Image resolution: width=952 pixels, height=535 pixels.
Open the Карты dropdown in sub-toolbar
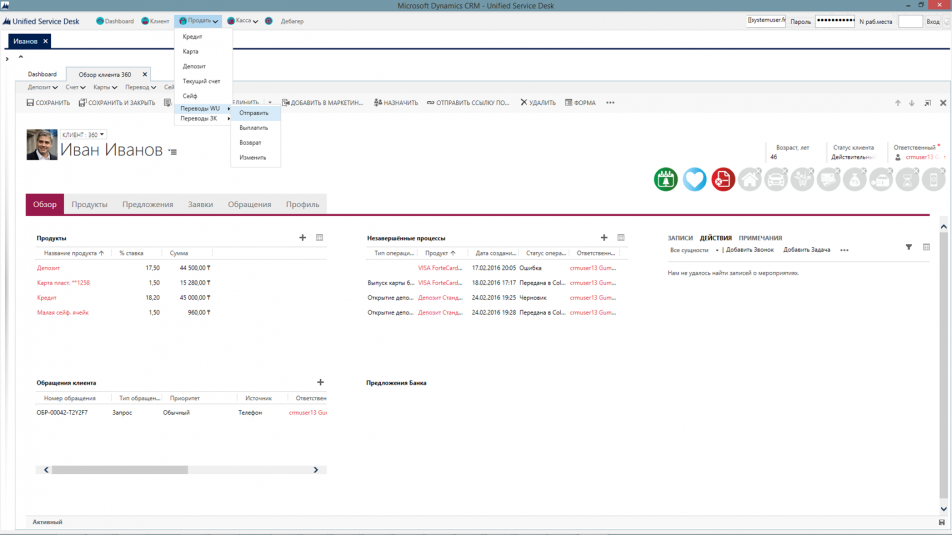pyautogui.click(x=105, y=87)
